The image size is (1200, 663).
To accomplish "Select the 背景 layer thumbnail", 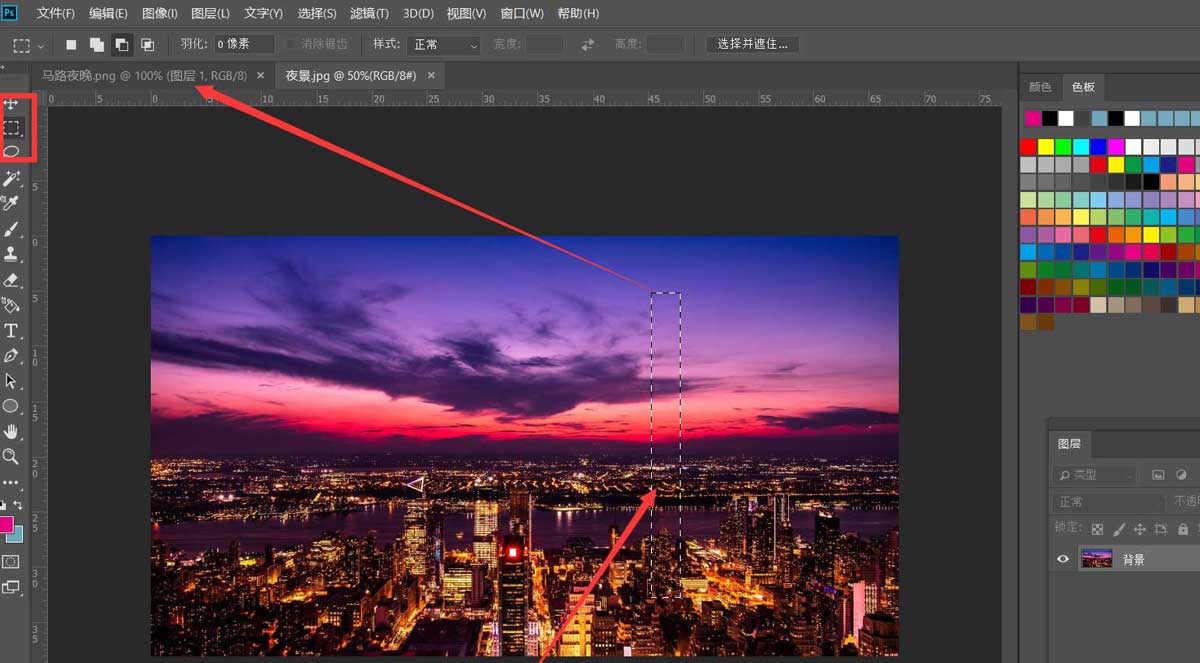I will [1096, 559].
